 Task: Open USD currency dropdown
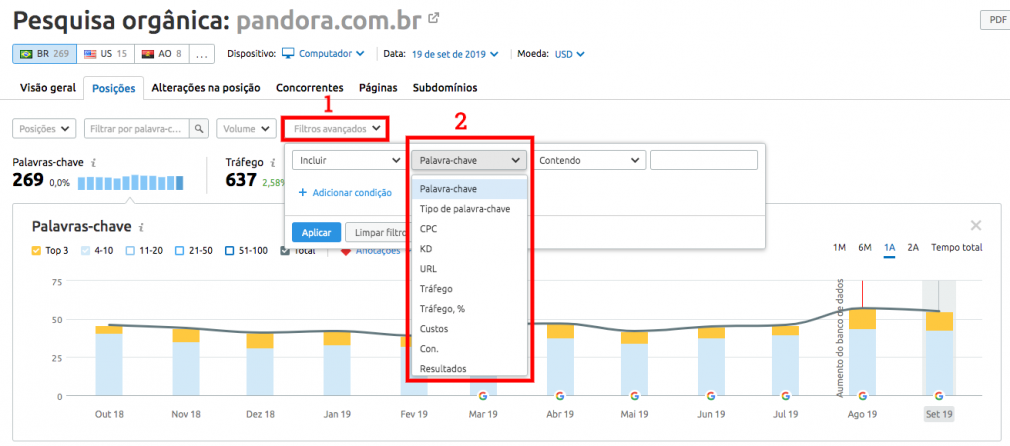569,54
